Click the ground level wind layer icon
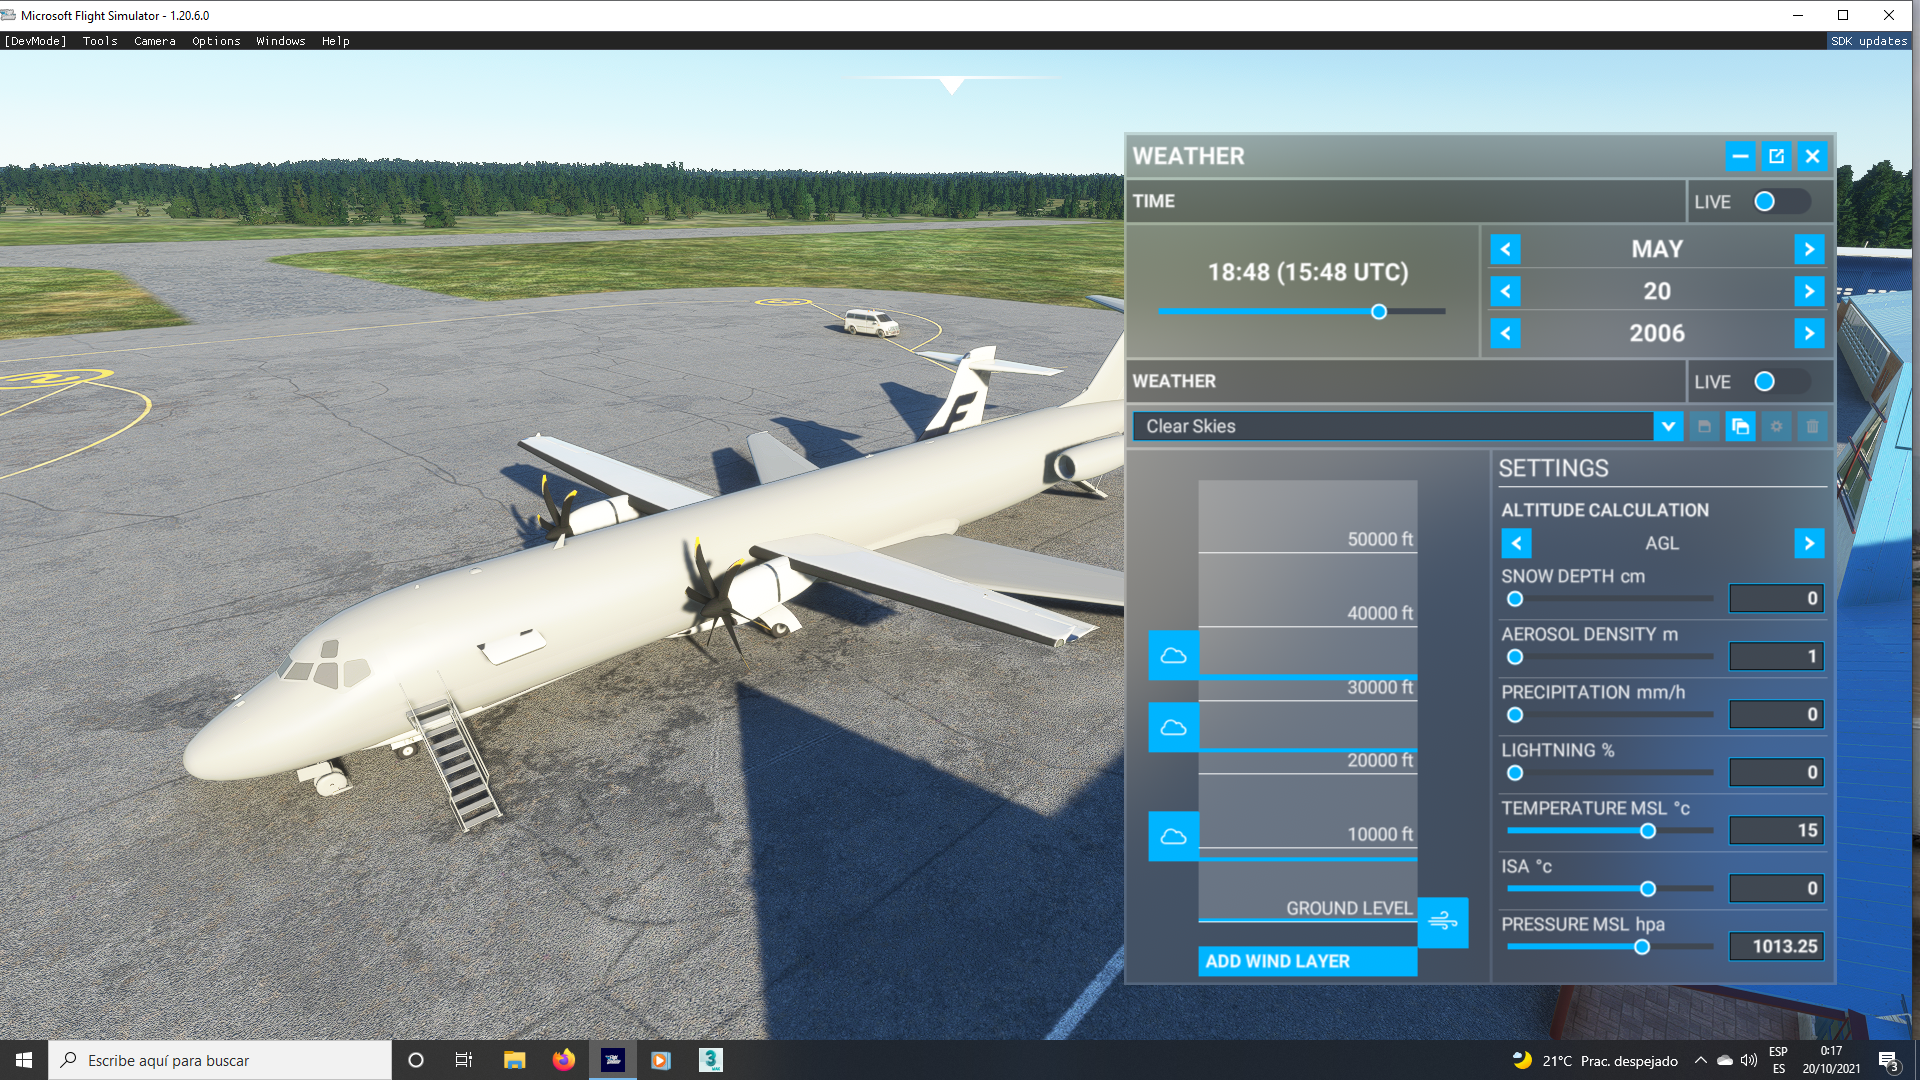This screenshot has height=1080, width=1920. [1443, 921]
